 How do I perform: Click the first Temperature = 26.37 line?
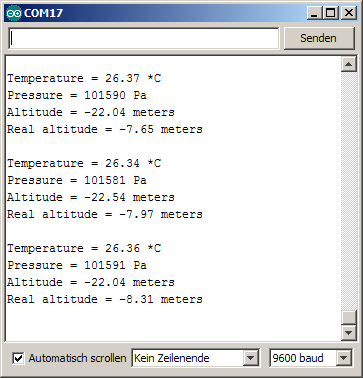pyautogui.click(x=84, y=78)
